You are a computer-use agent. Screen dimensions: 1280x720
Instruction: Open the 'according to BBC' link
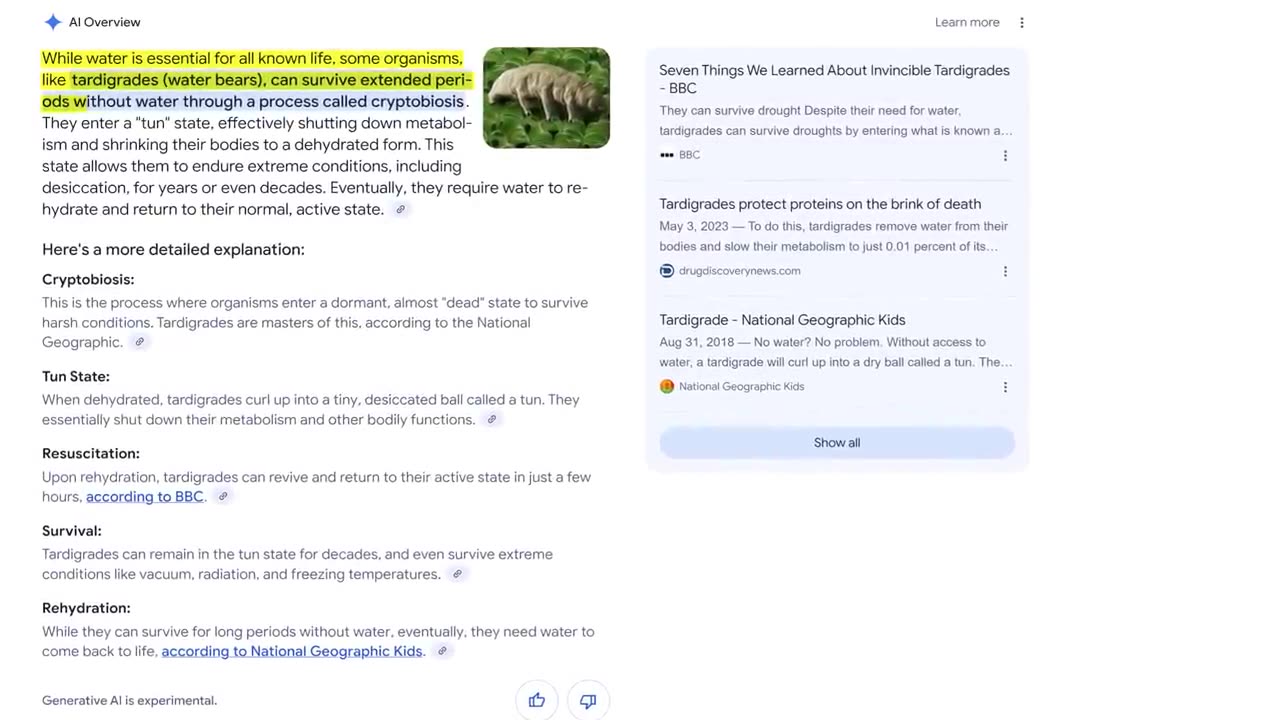point(145,496)
